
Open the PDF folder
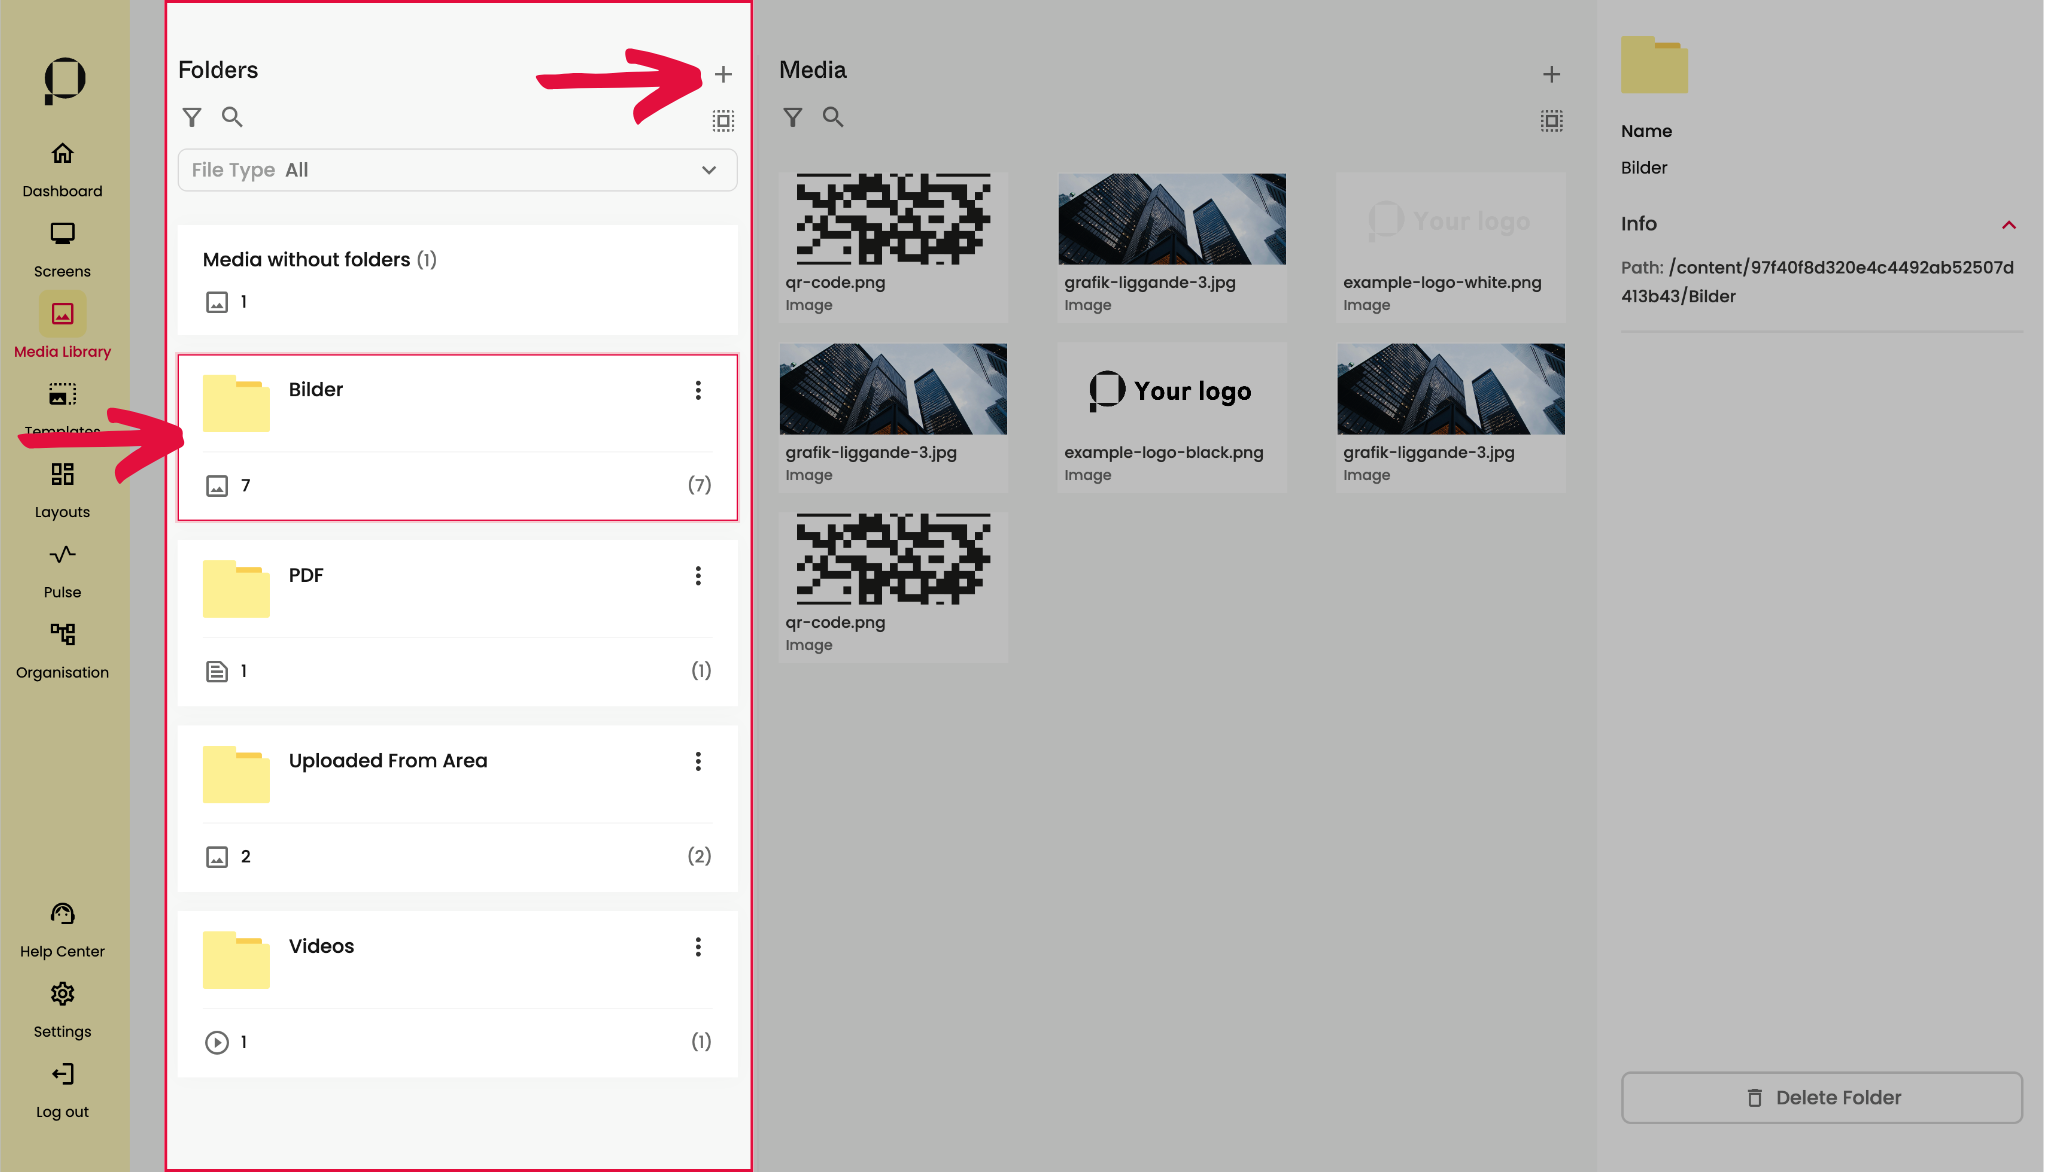coord(305,576)
